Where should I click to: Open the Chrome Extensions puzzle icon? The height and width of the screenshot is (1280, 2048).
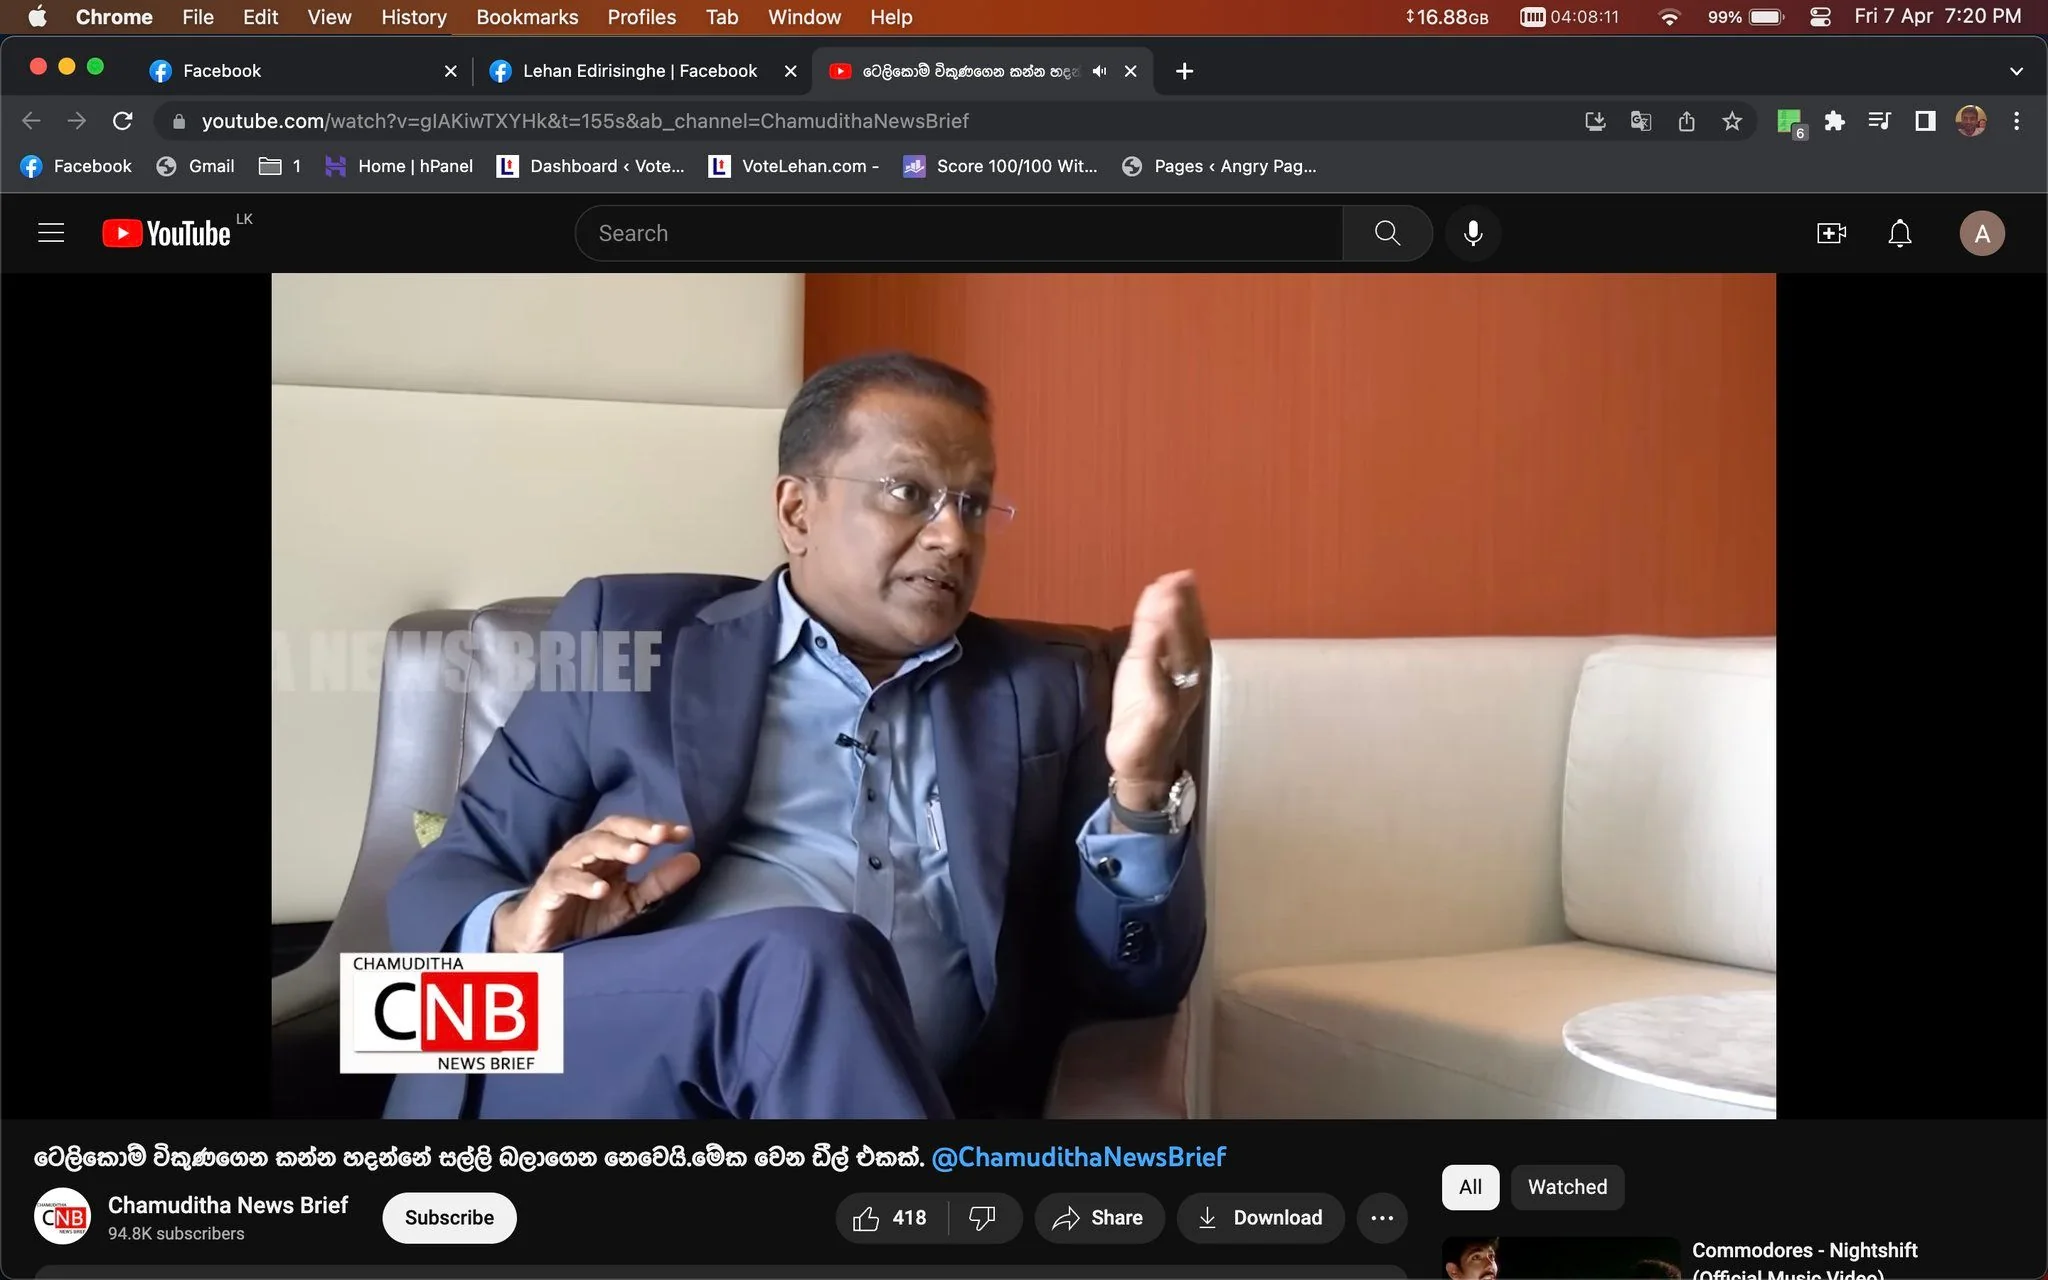click(x=1834, y=121)
